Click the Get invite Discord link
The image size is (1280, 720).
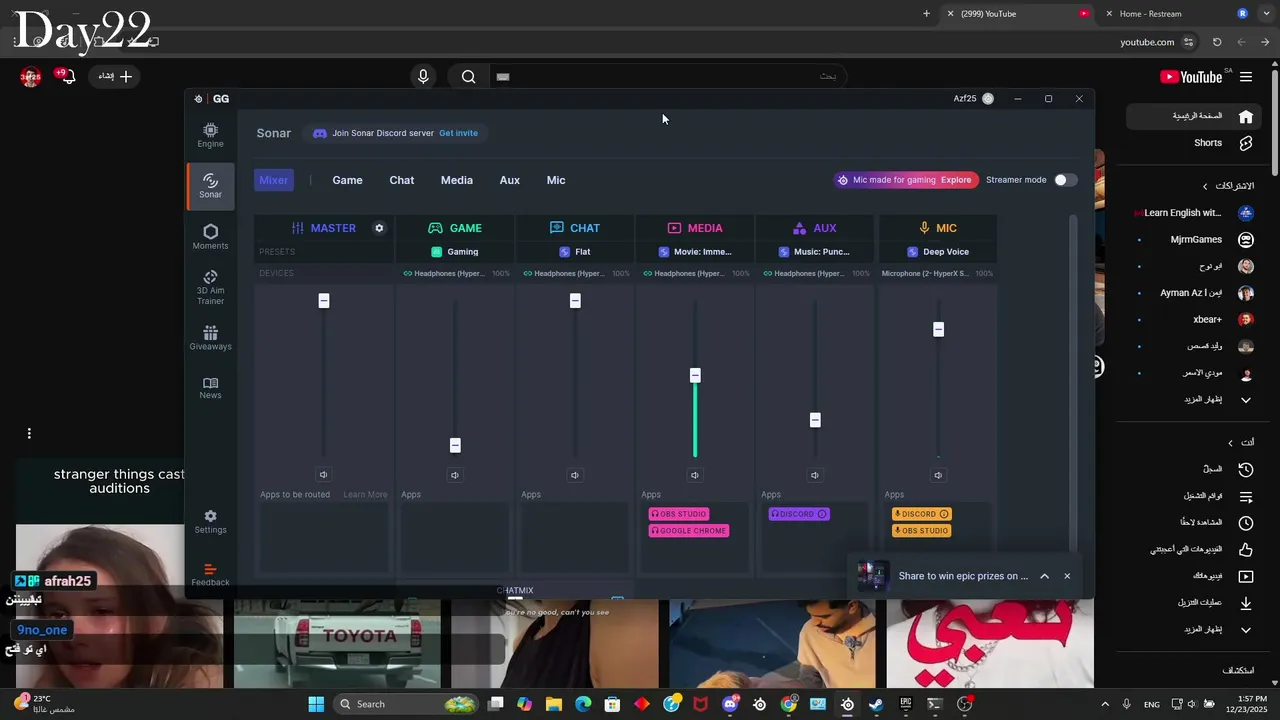click(458, 133)
